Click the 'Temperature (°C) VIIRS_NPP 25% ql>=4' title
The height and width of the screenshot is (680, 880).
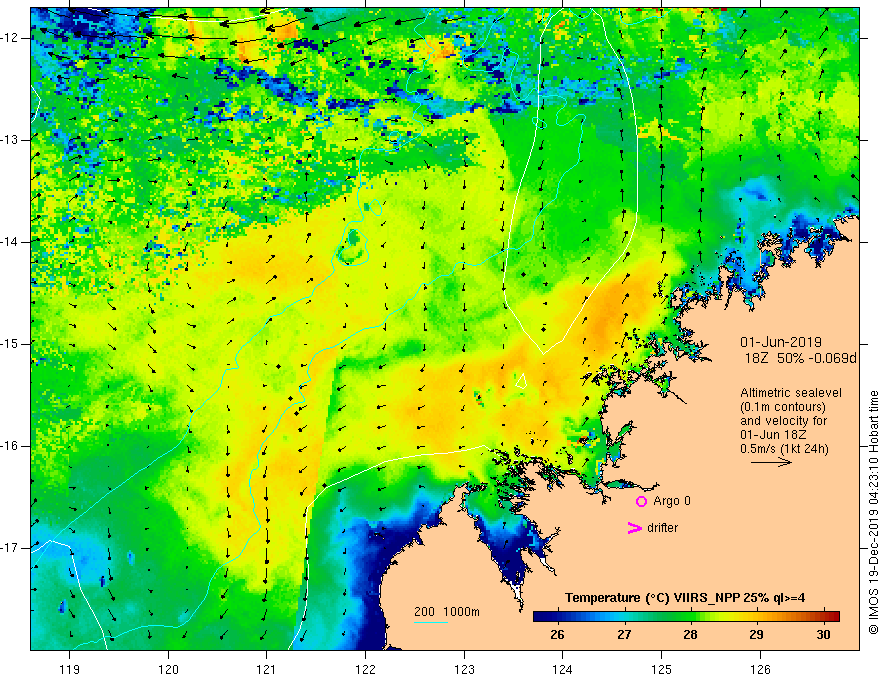[685, 598]
